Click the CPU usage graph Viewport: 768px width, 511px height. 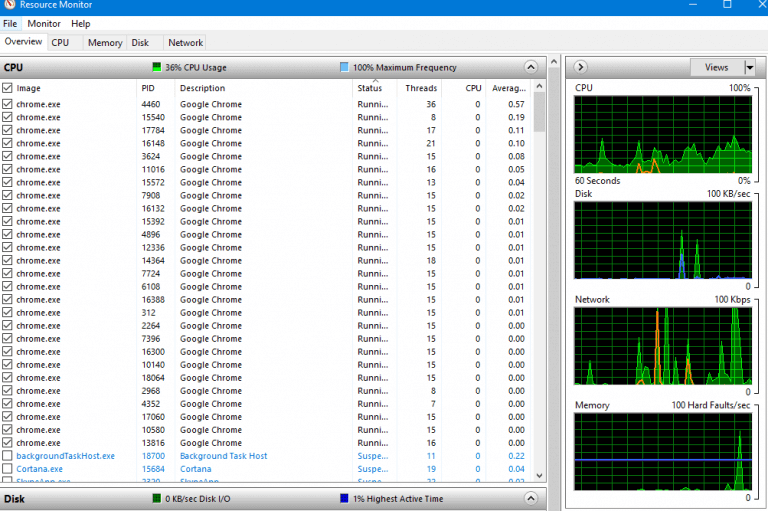[663, 134]
